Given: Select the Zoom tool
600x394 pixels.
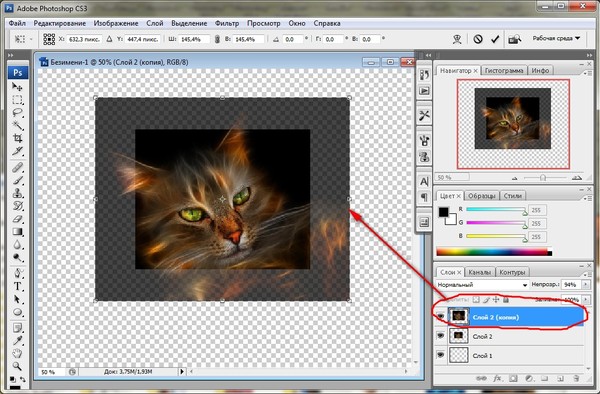Looking at the screenshot, I should point(17,366).
